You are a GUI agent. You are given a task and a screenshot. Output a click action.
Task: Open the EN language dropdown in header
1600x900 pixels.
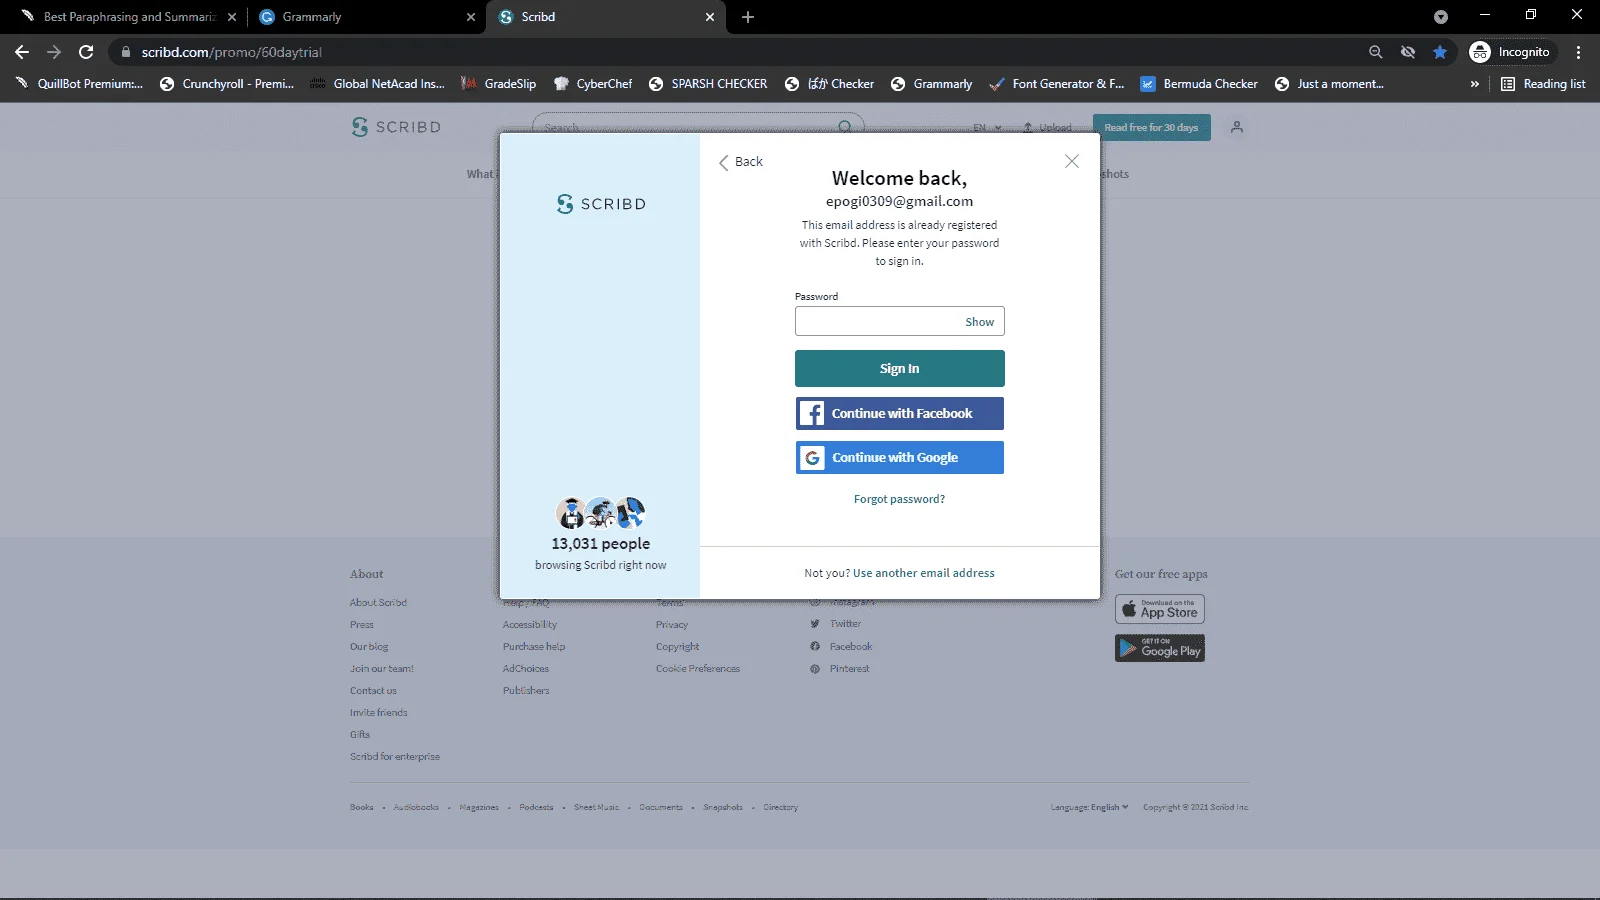point(987,128)
